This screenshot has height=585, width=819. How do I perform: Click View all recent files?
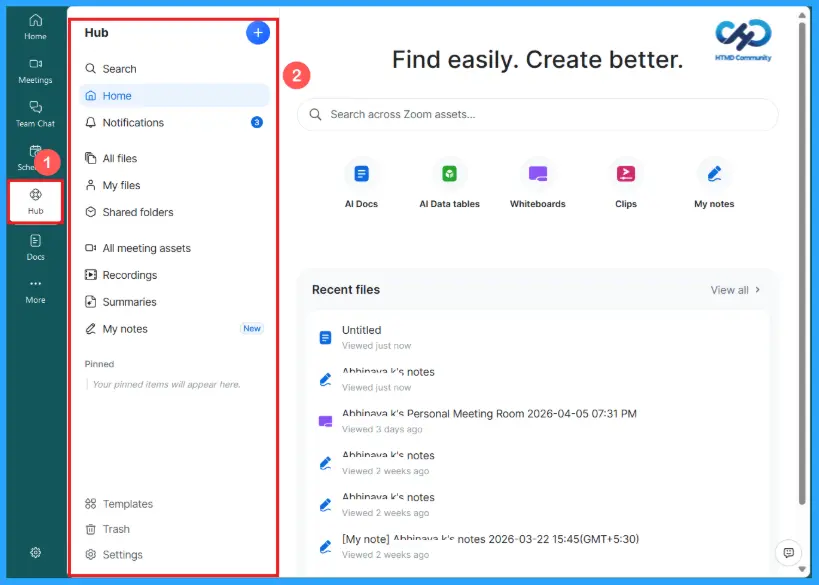click(x=735, y=290)
